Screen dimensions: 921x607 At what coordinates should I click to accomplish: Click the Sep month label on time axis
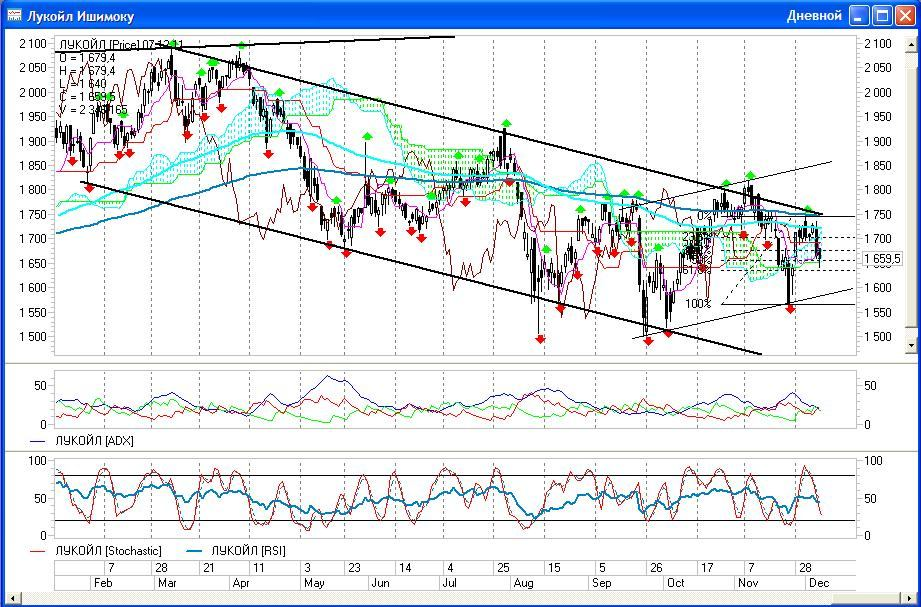[x=602, y=583]
